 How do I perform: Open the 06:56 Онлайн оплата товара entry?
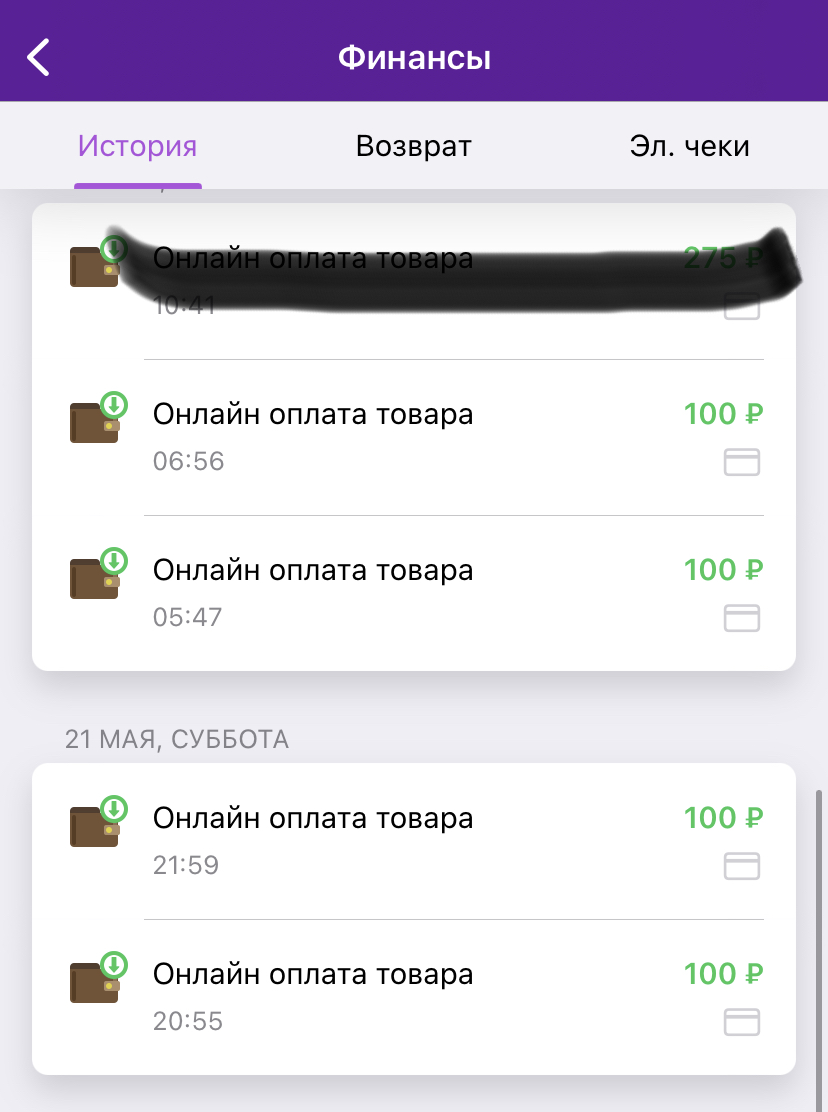click(414, 438)
